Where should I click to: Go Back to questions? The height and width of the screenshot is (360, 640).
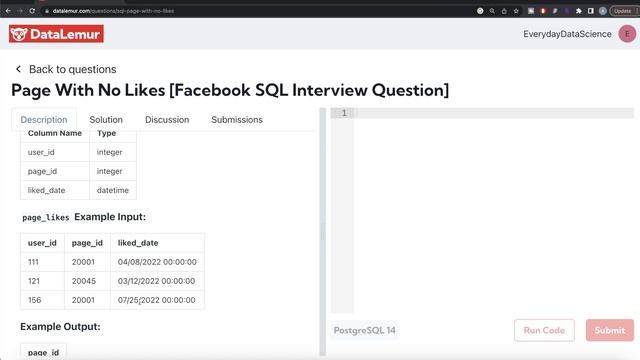[x=73, y=69]
